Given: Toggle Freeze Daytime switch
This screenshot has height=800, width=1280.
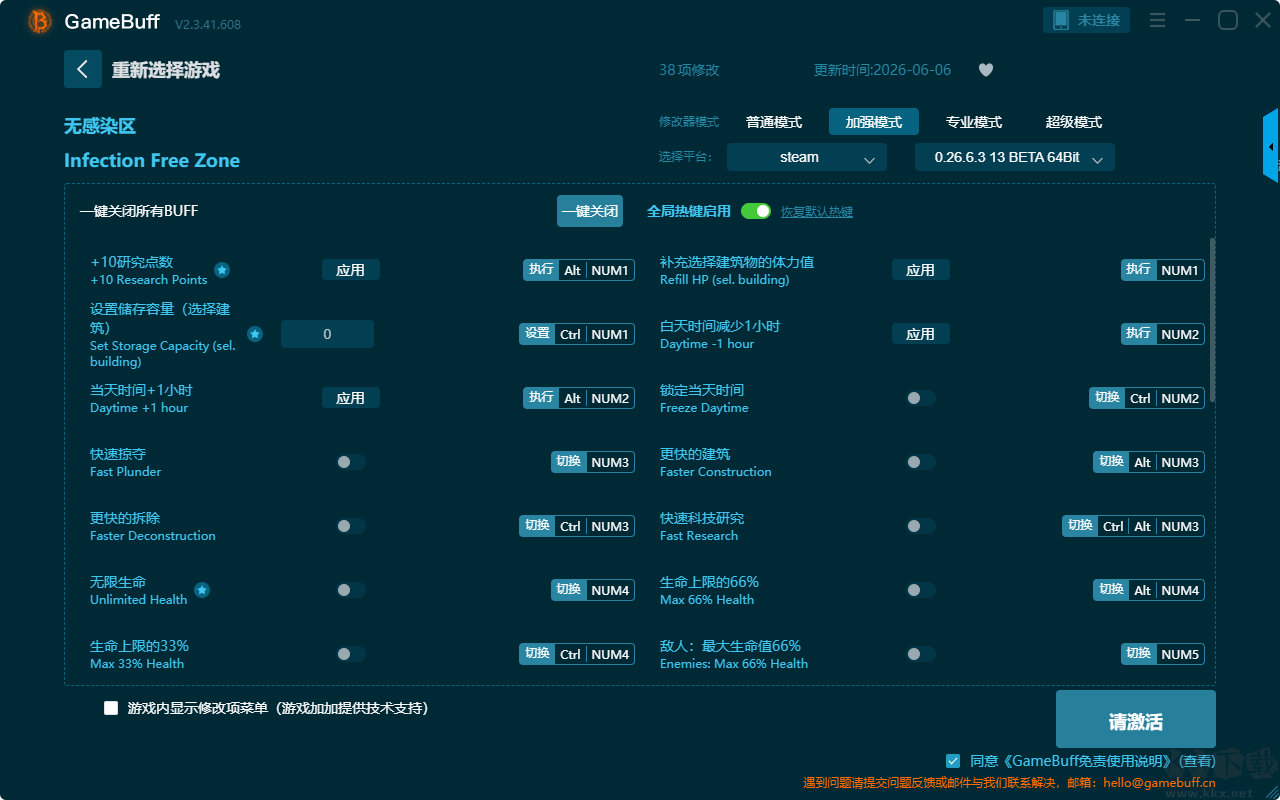Looking at the screenshot, I should pyautogui.click(x=921, y=398).
